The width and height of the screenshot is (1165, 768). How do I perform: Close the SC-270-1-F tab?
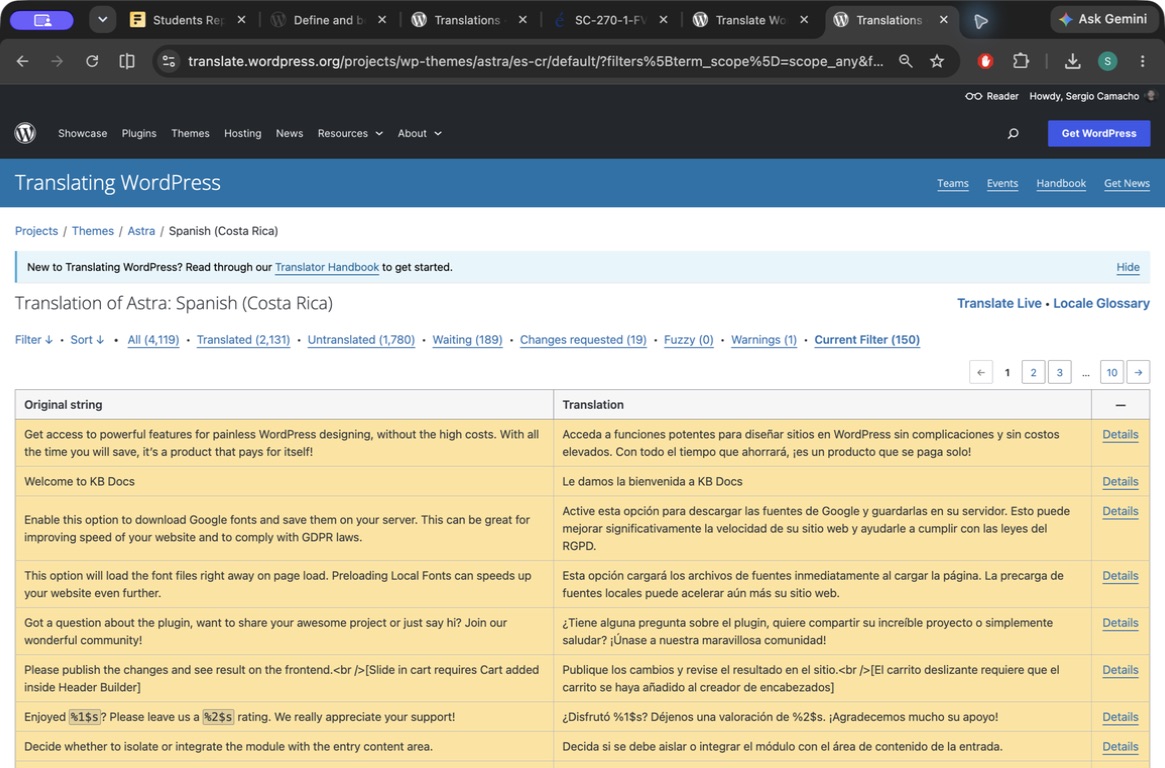pos(663,20)
